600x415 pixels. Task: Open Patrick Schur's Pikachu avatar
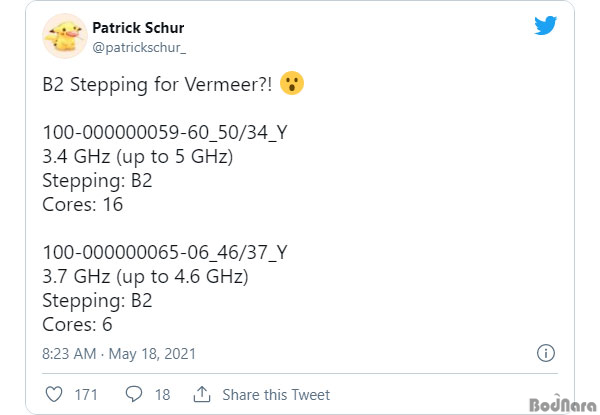[65, 36]
